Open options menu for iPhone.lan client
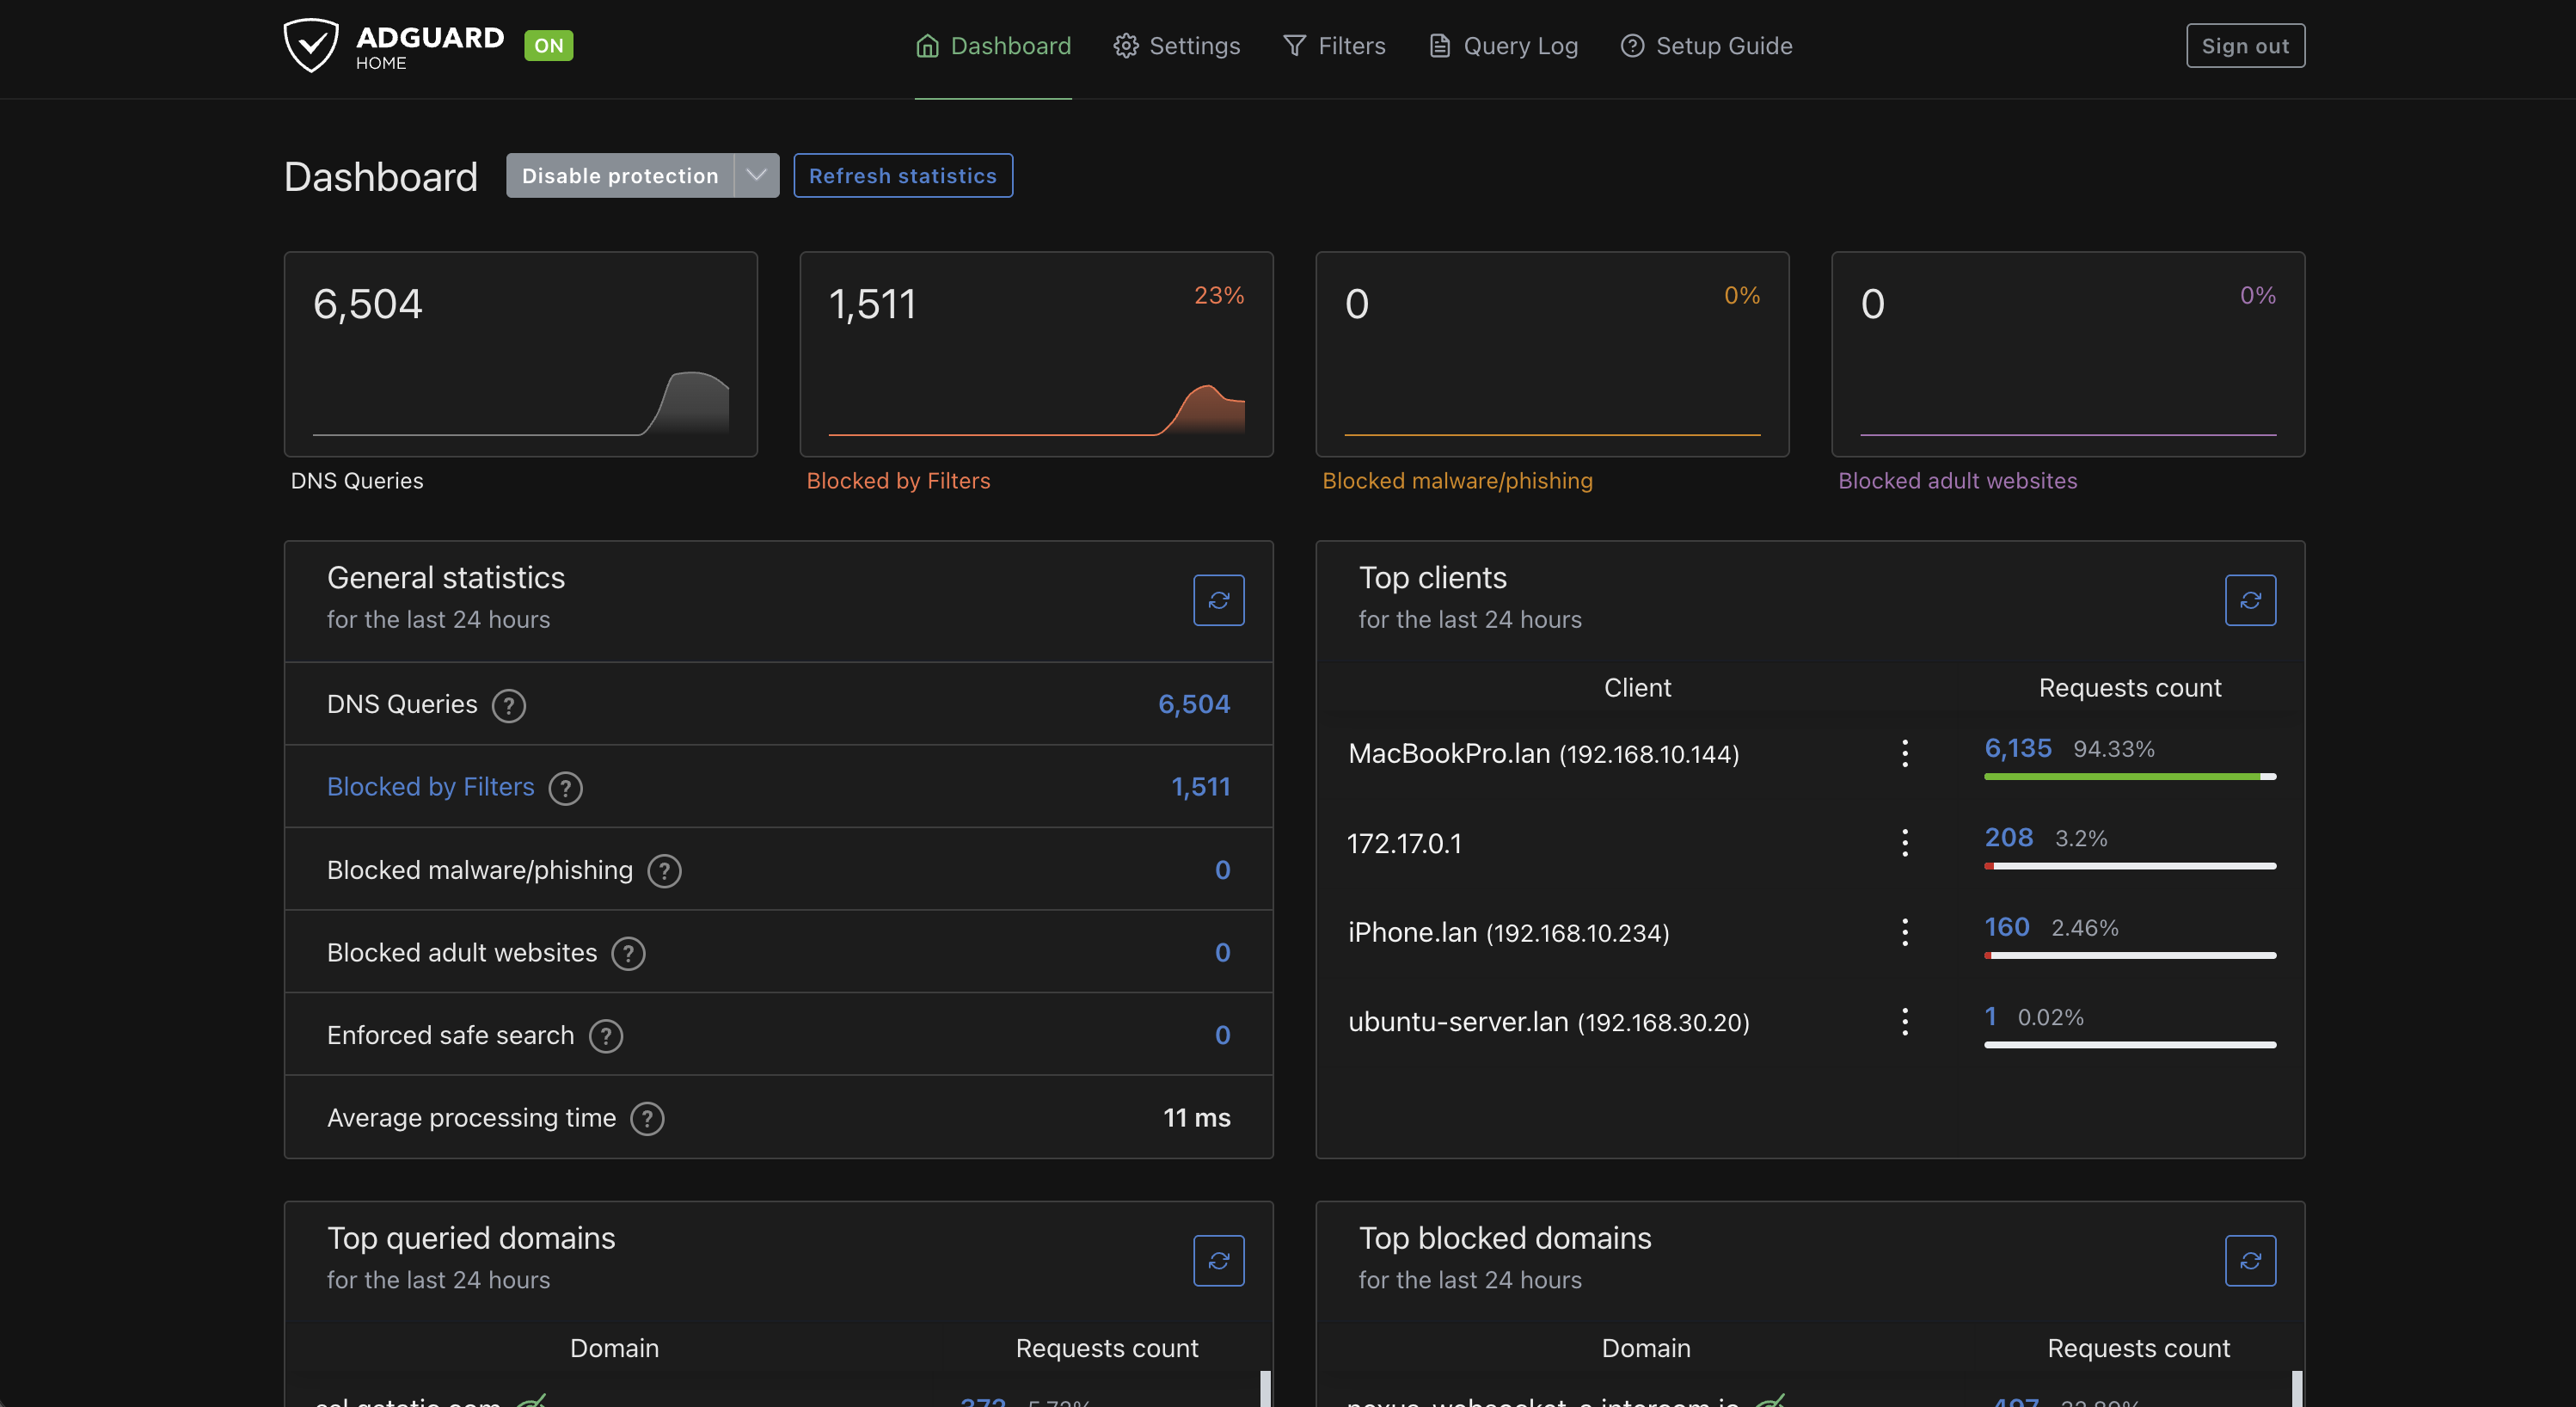Viewport: 2576px width, 1407px height. (1904, 932)
